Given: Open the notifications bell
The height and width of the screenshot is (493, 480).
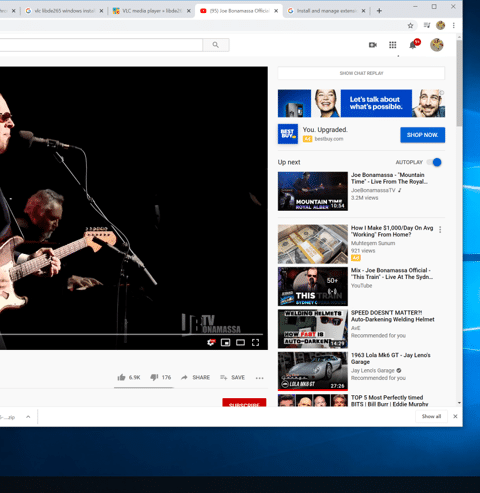Looking at the screenshot, I should click(x=413, y=45).
